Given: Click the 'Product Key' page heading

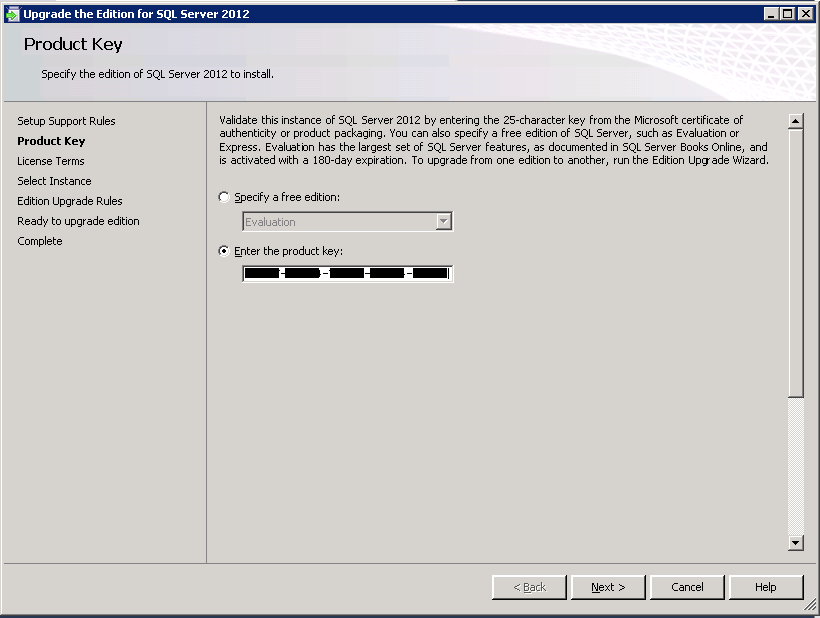Looking at the screenshot, I should [x=73, y=44].
